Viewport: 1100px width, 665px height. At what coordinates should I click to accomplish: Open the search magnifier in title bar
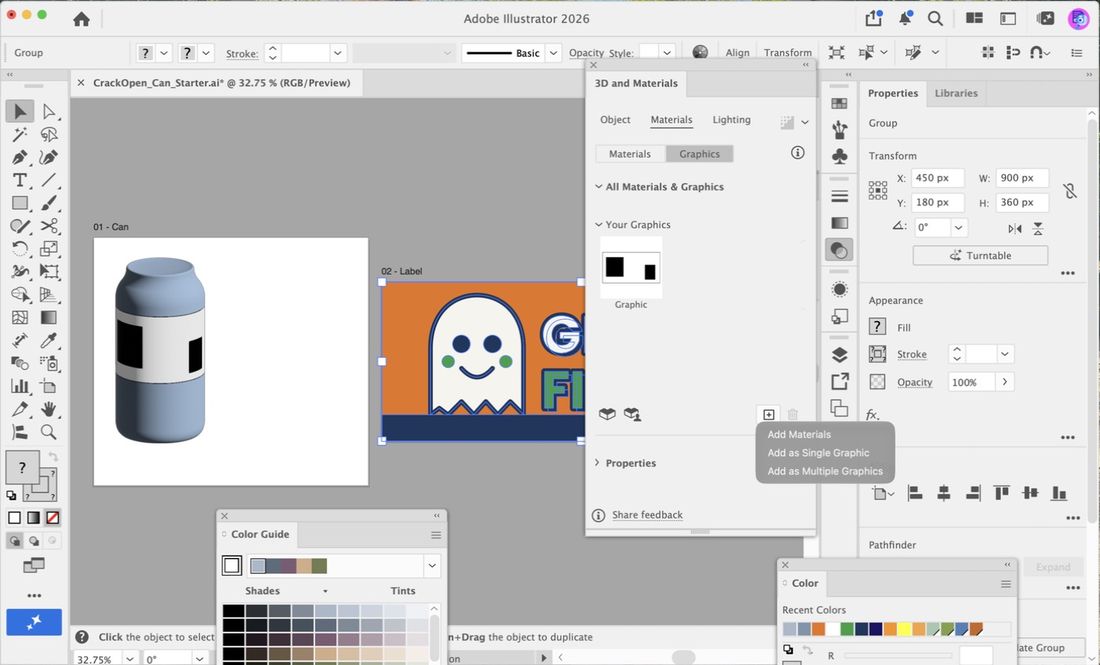tap(935, 18)
